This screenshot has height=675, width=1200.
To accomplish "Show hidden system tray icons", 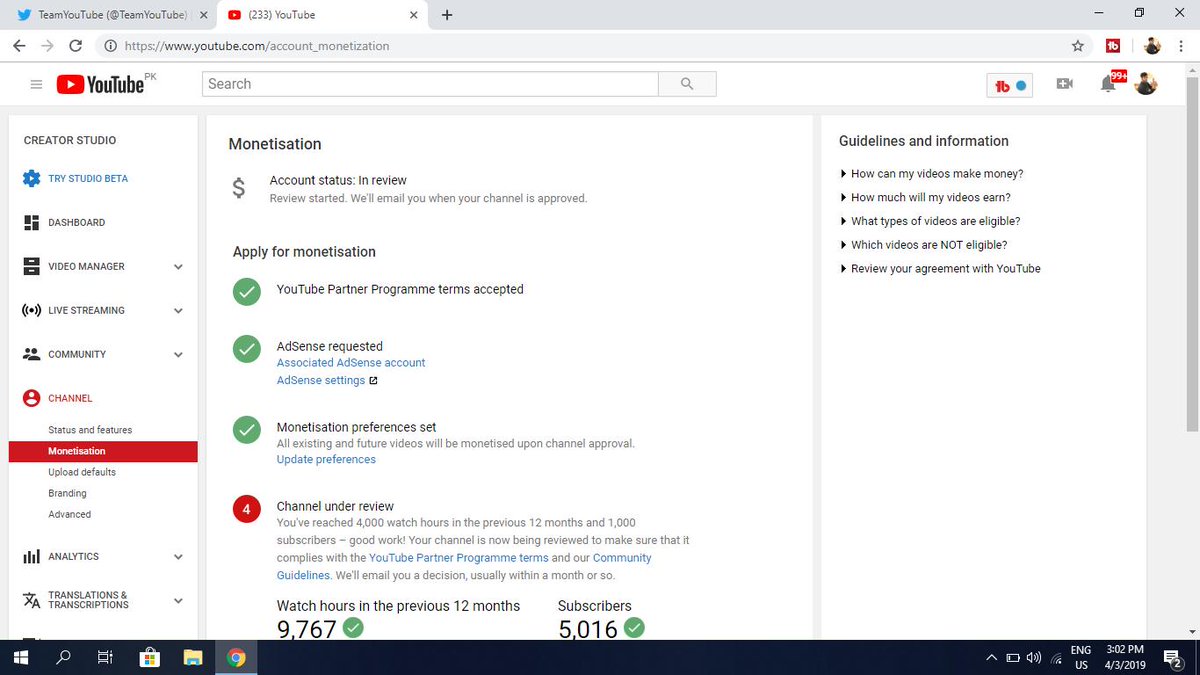I will point(991,657).
